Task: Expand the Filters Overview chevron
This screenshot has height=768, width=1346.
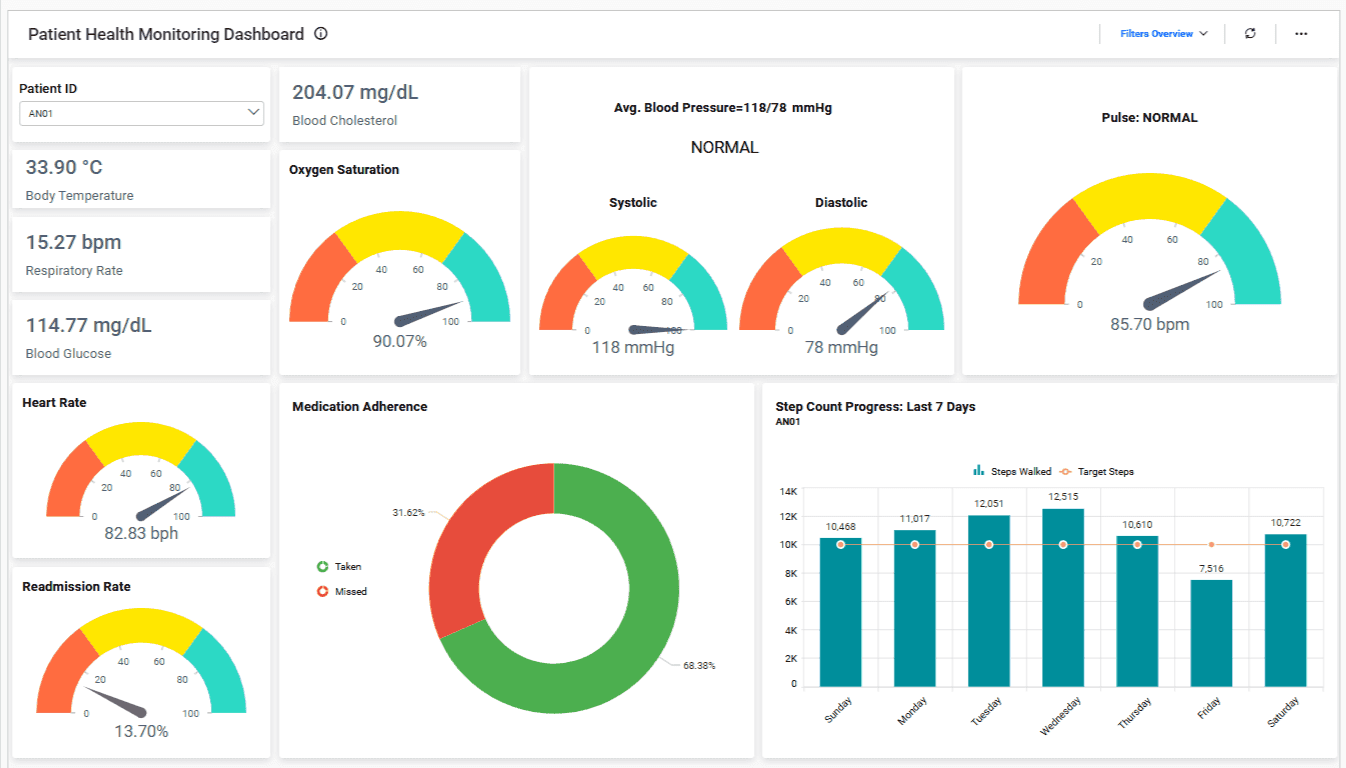Action: click(x=1203, y=33)
